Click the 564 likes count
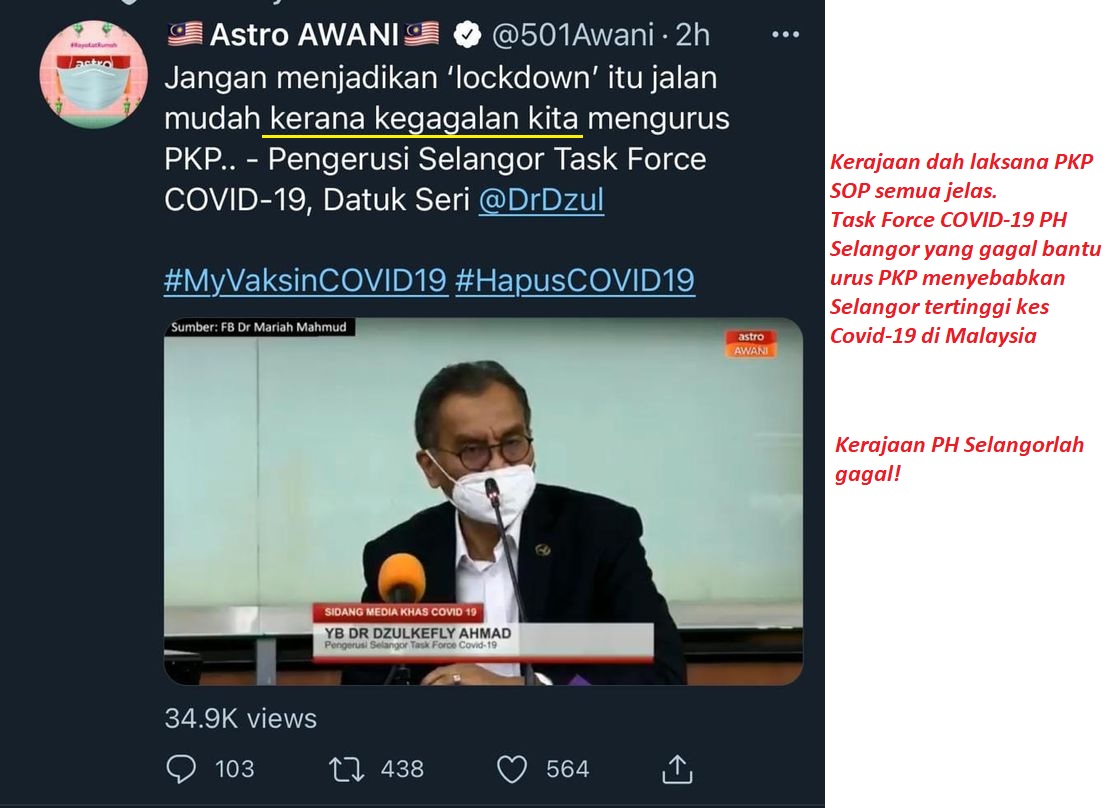The height and width of the screenshot is (808, 1115). click(x=567, y=769)
